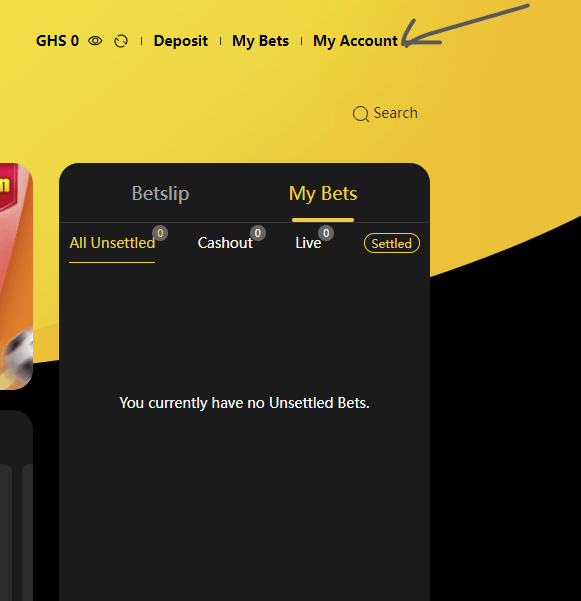
Task: Click the count badge beside Live
Action: [326, 233]
